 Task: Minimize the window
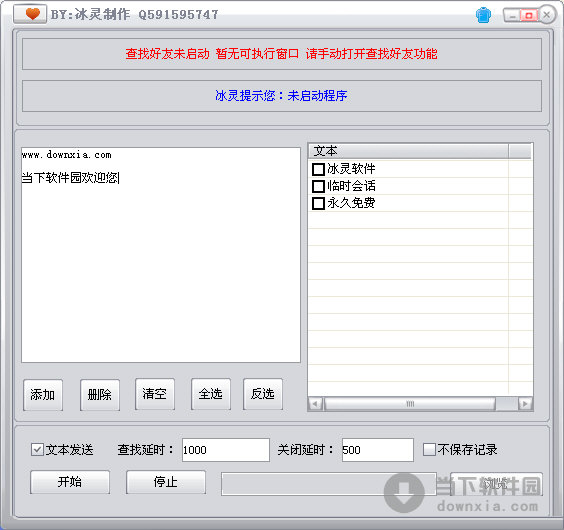point(512,15)
